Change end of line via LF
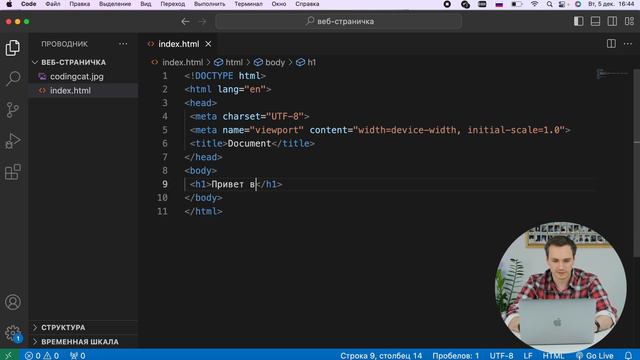Screen dimensions: 640x360 click(528, 356)
